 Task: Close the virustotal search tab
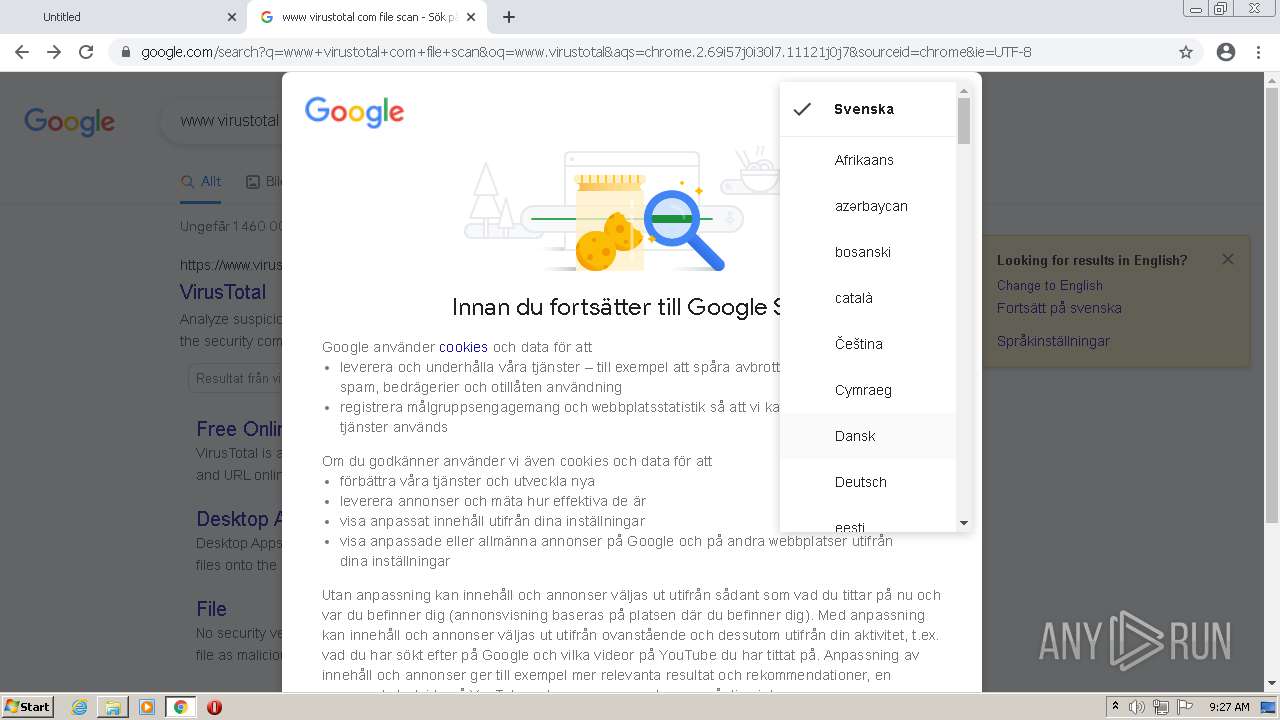471,17
